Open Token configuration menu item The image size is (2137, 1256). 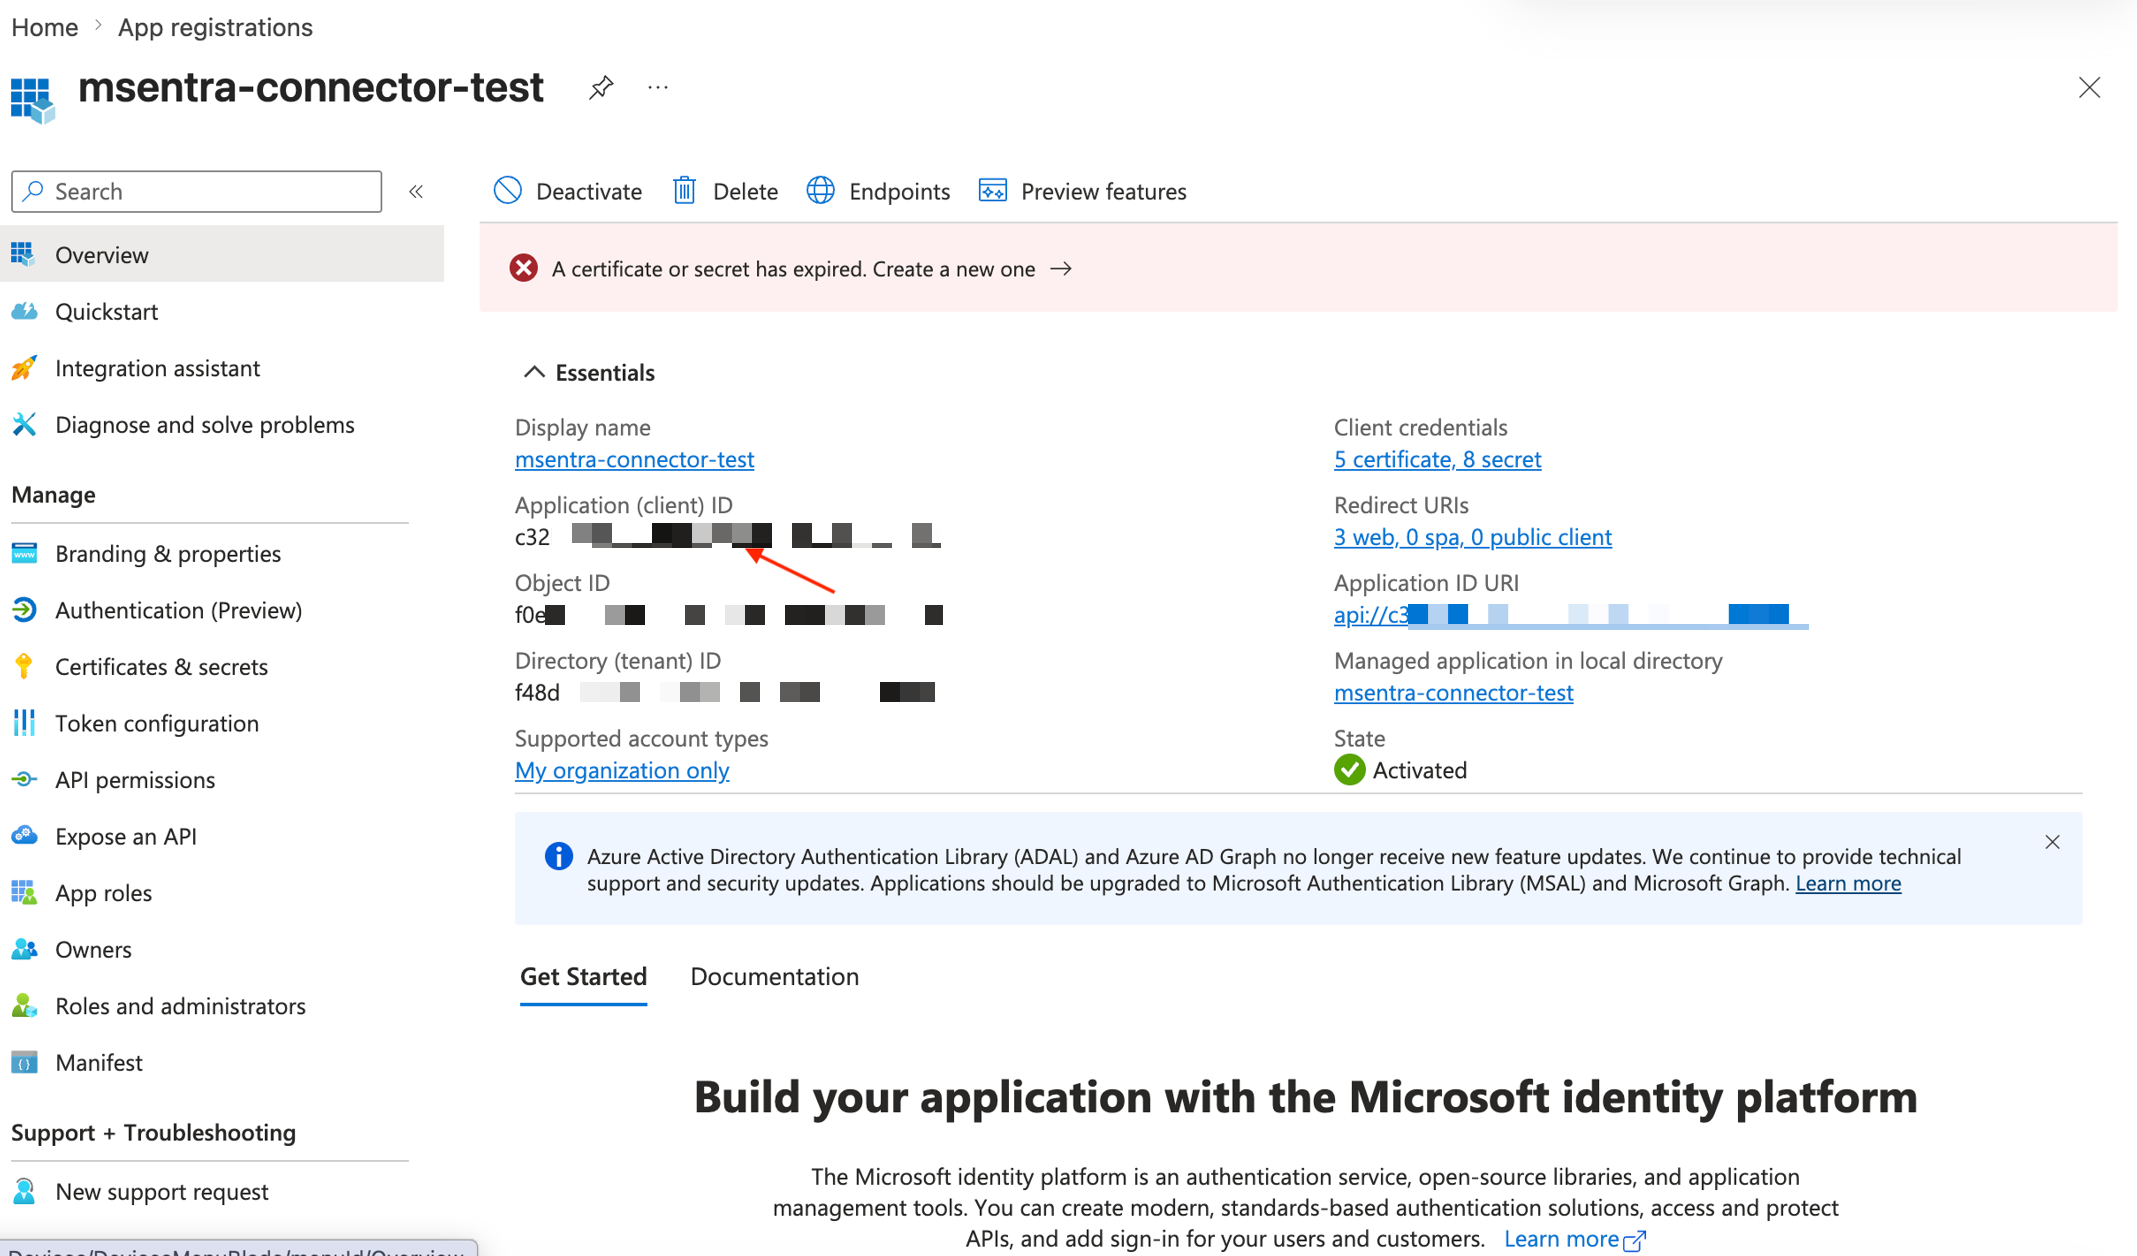(x=157, y=722)
